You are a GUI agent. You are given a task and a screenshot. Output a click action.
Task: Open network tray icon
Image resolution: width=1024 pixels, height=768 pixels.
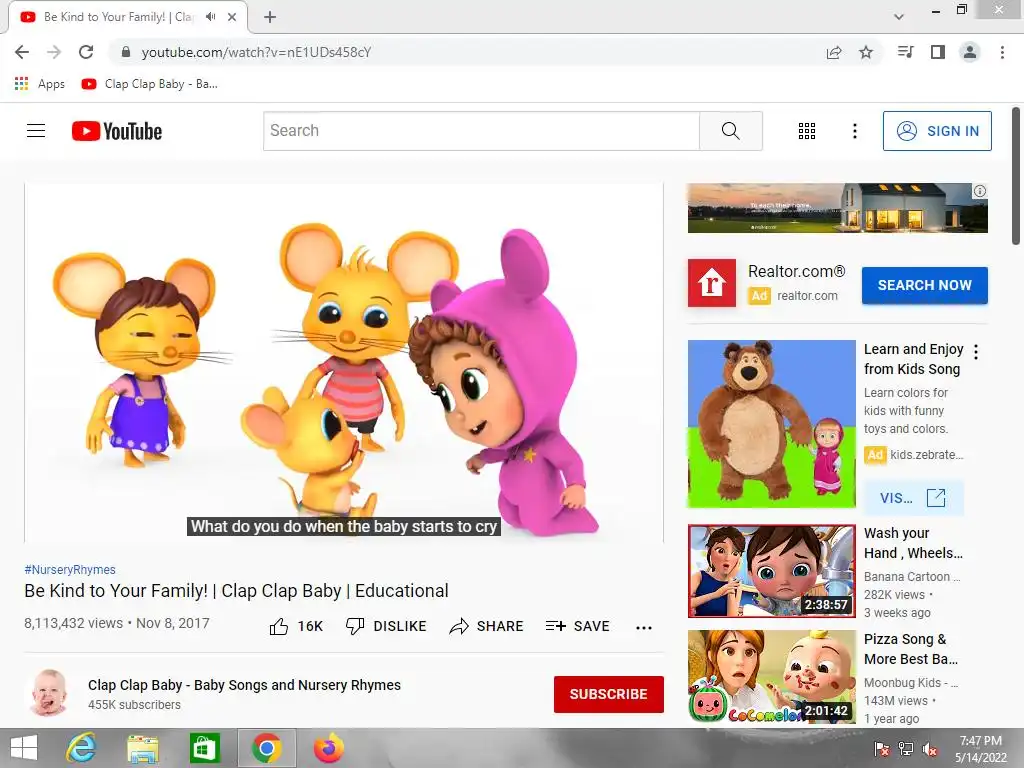[906, 749]
